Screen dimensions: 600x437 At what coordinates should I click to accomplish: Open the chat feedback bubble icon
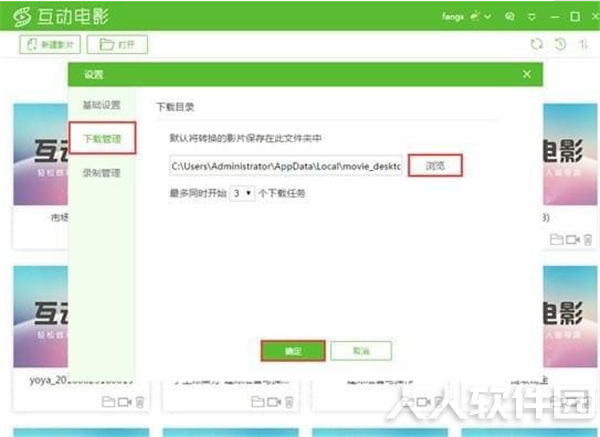coord(510,16)
